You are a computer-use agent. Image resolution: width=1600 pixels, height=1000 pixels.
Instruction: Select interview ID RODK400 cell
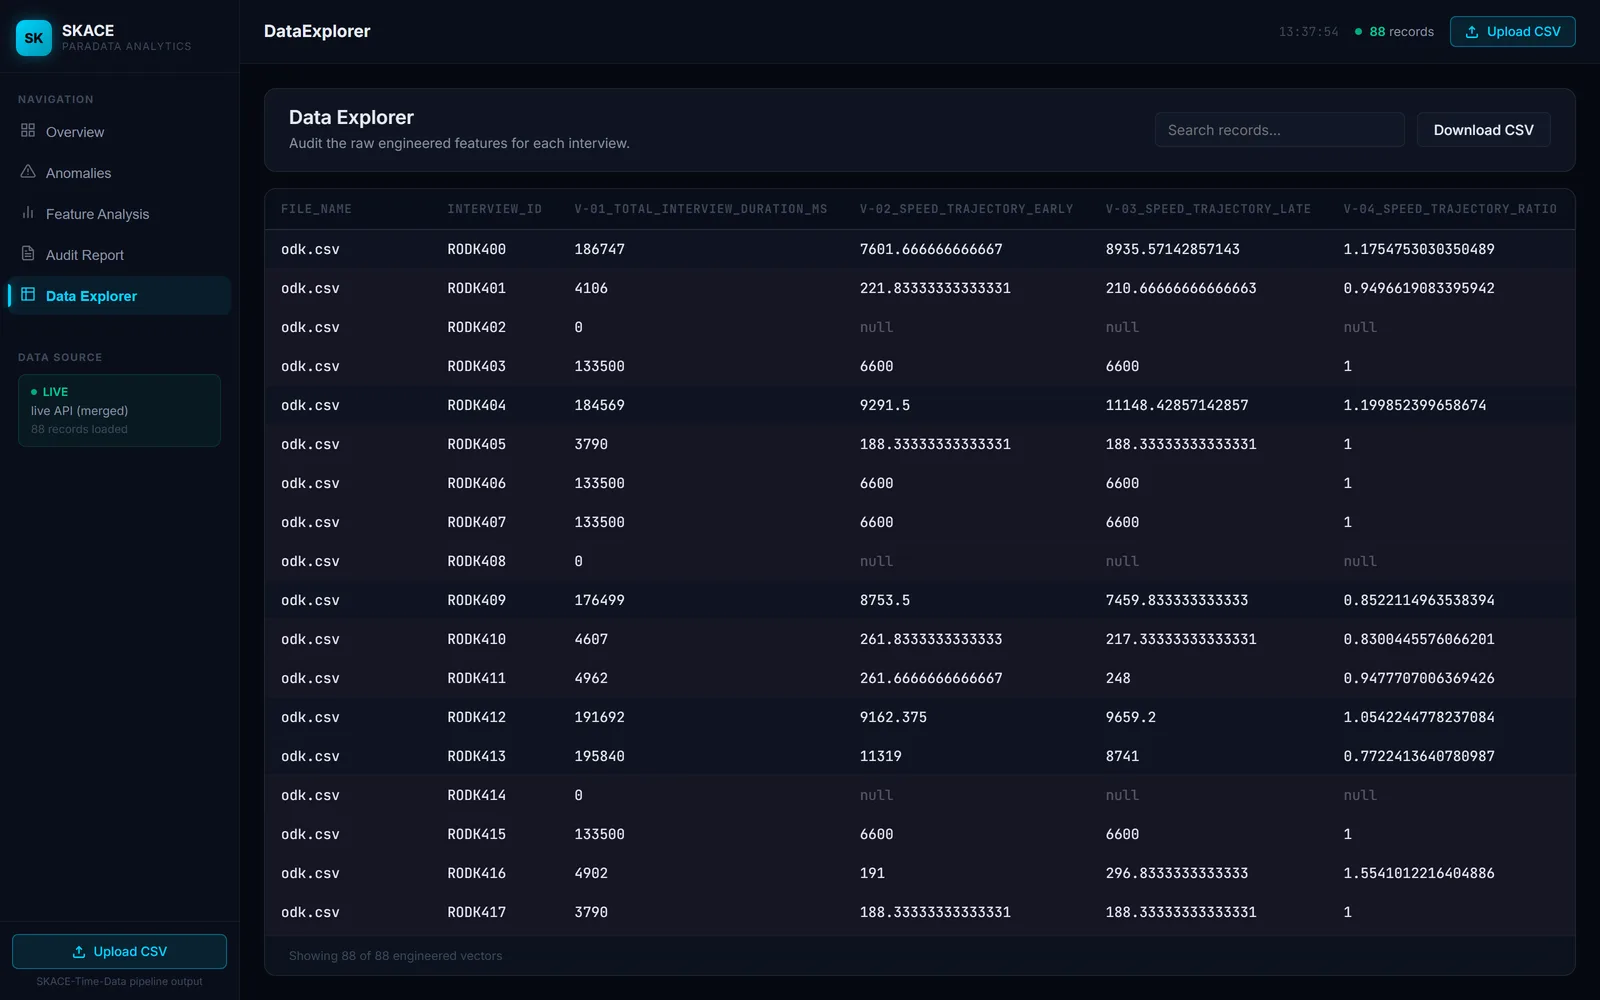[476, 249]
